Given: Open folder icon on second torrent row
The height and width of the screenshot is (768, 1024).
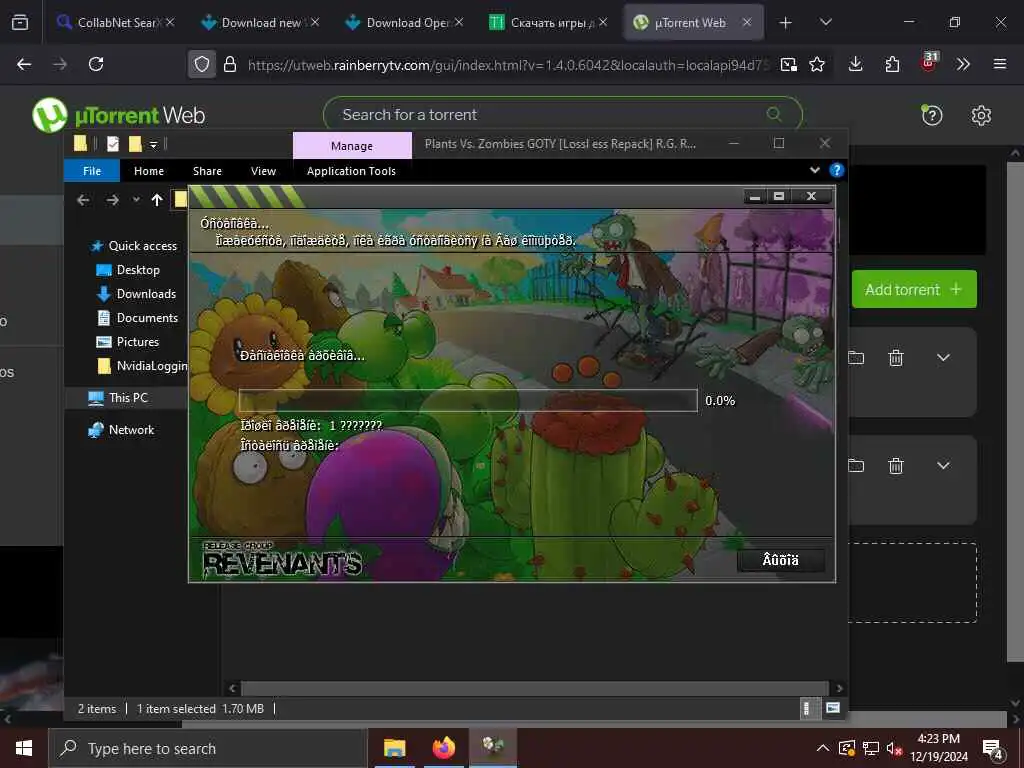Looking at the screenshot, I should point(856,466).
